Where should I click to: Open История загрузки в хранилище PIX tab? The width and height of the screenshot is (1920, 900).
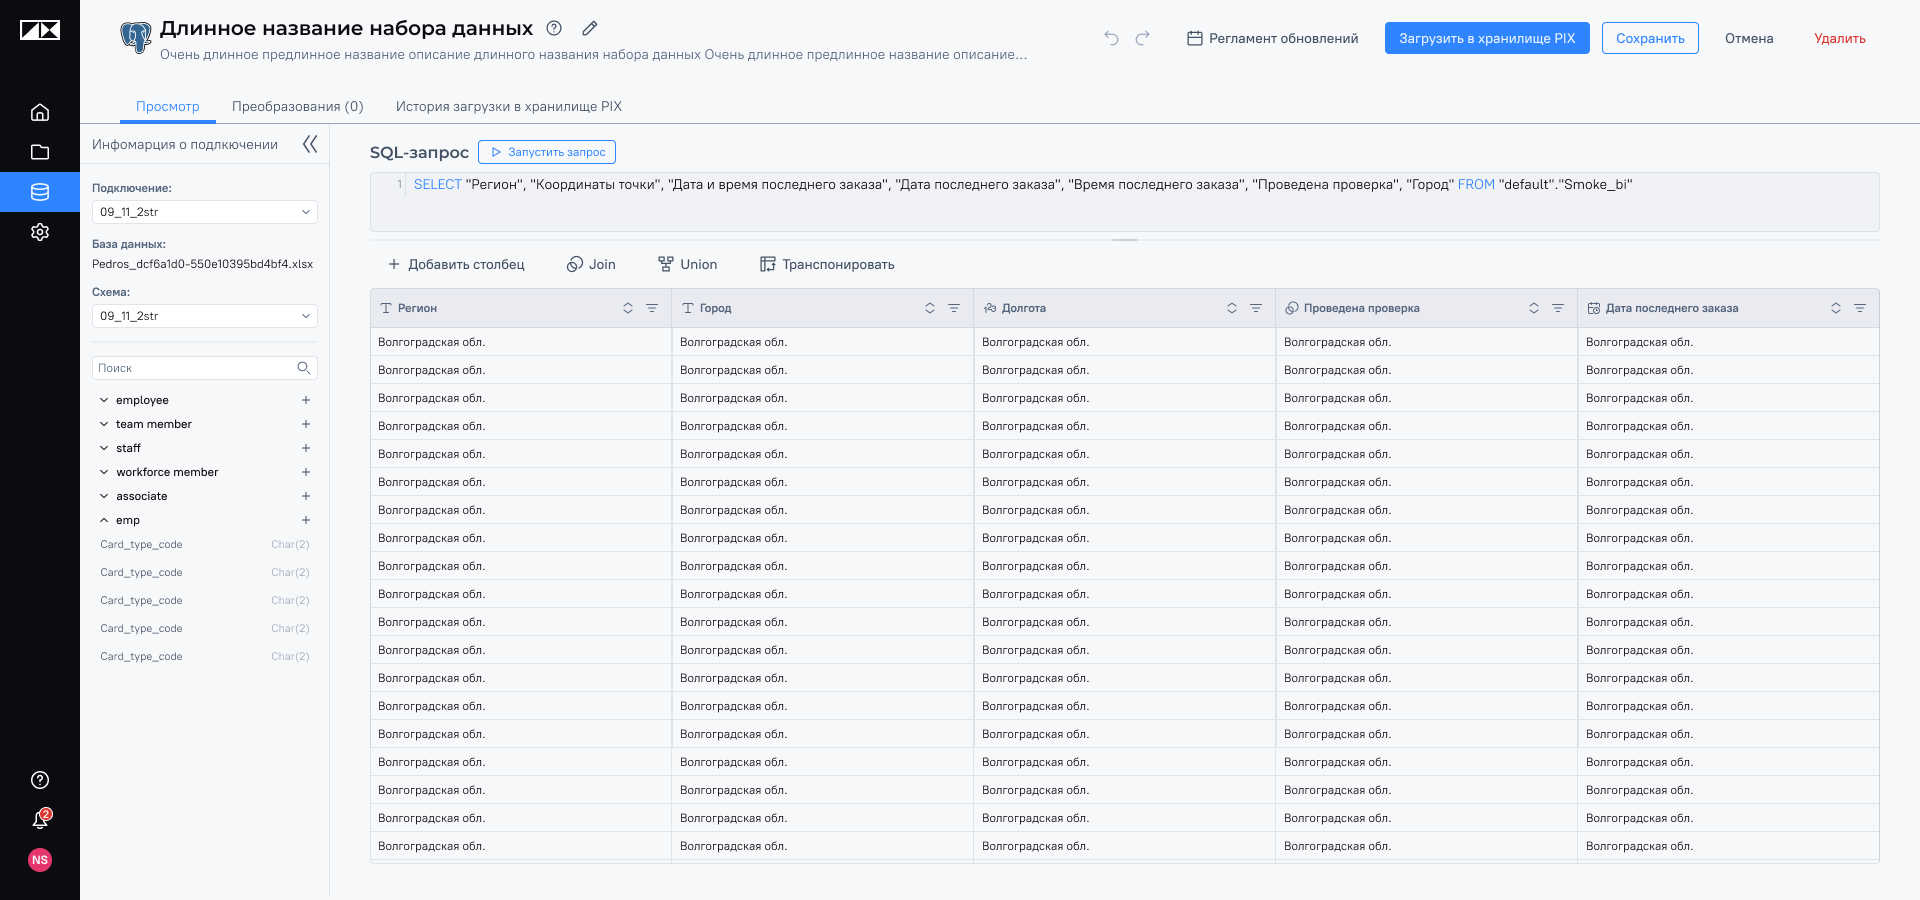point(508,106)
